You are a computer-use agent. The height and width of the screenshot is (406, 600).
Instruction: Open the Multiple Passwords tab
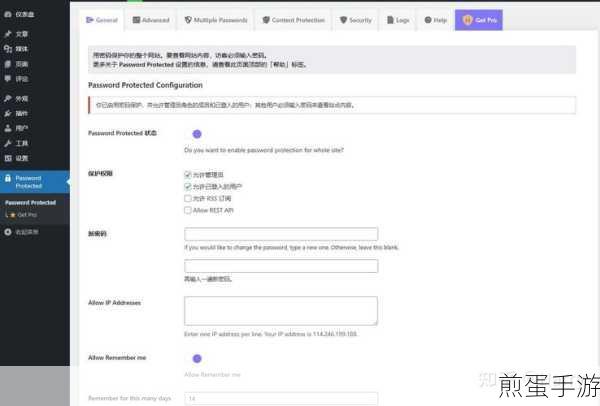pyautogui.click(x=216, y=20)
